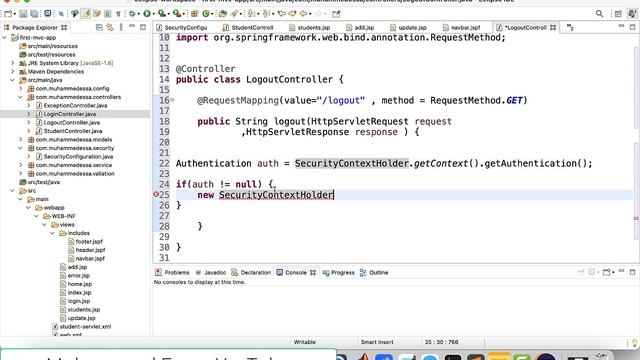640x360 pixels.
Task: Click the Run green play icon
Action: [147, 14]
